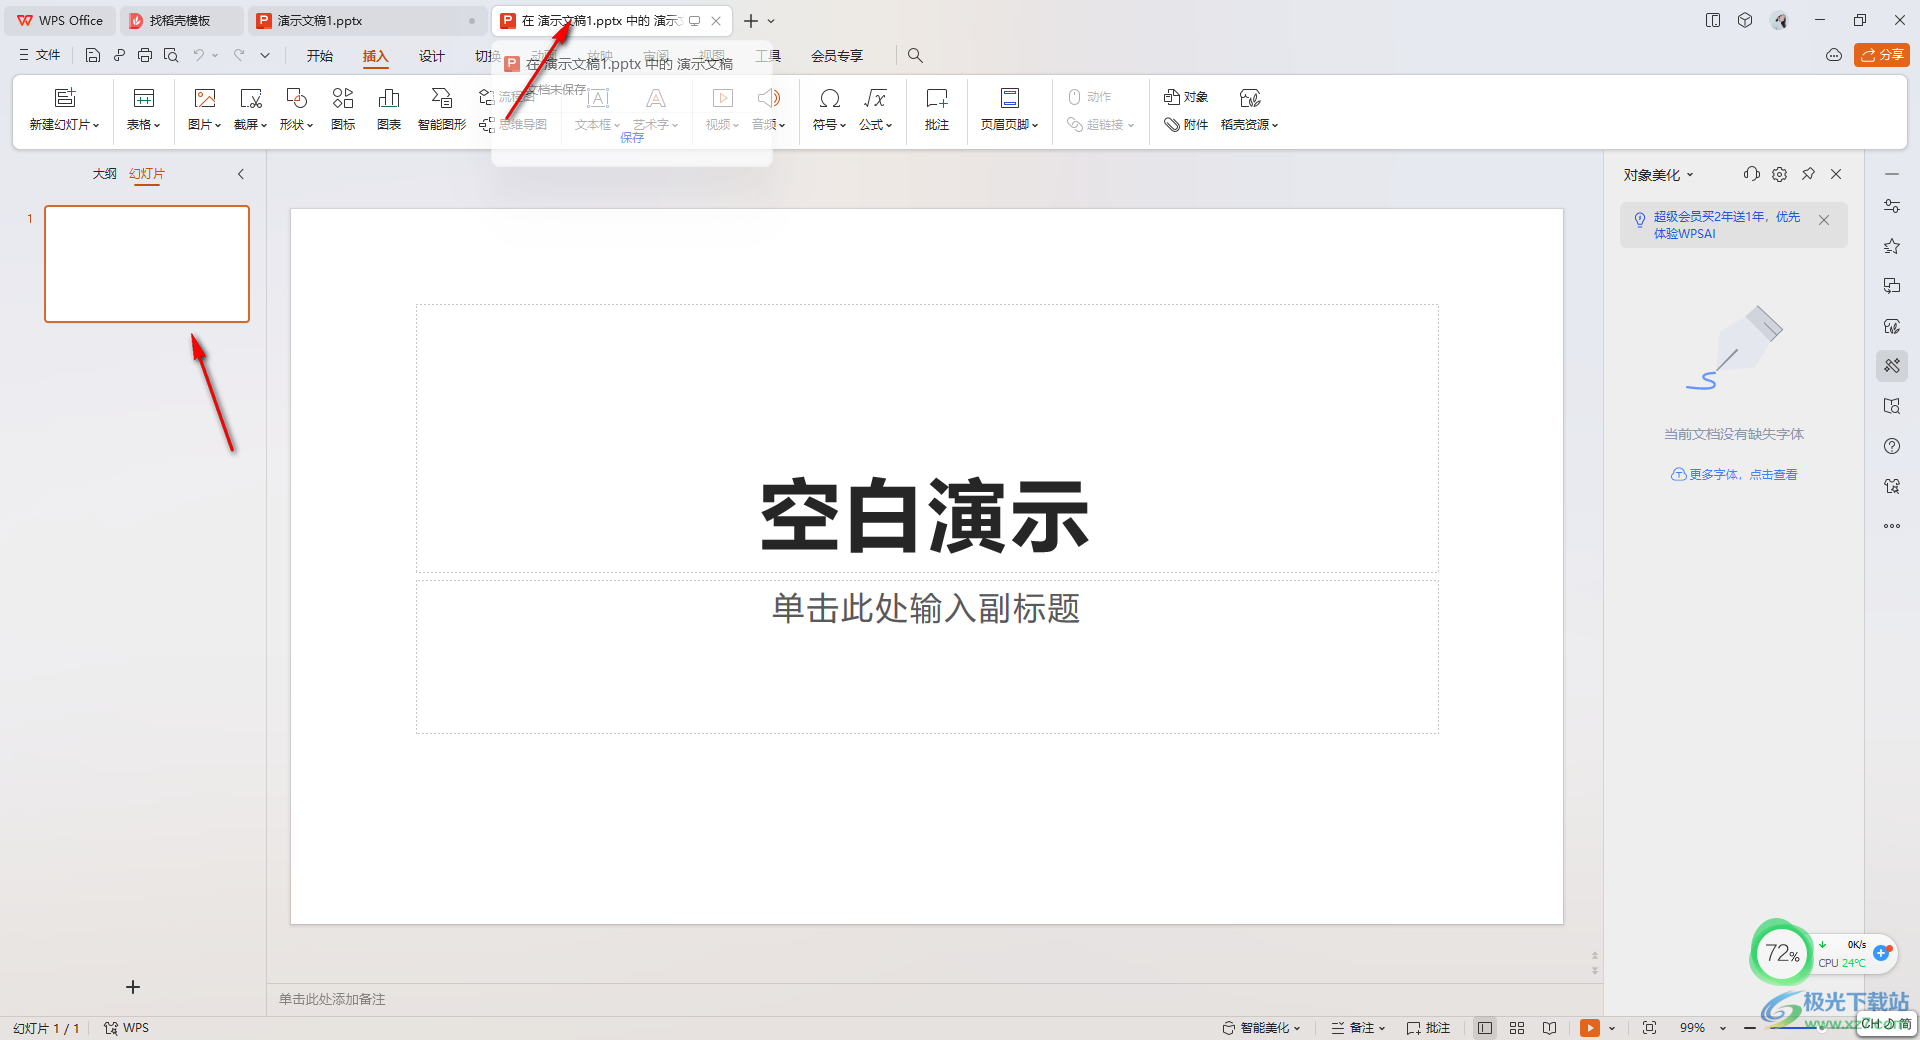Select the 幻灯片 slides tab
This screenshot has height=1040, width=1920.
coord(147,174)
